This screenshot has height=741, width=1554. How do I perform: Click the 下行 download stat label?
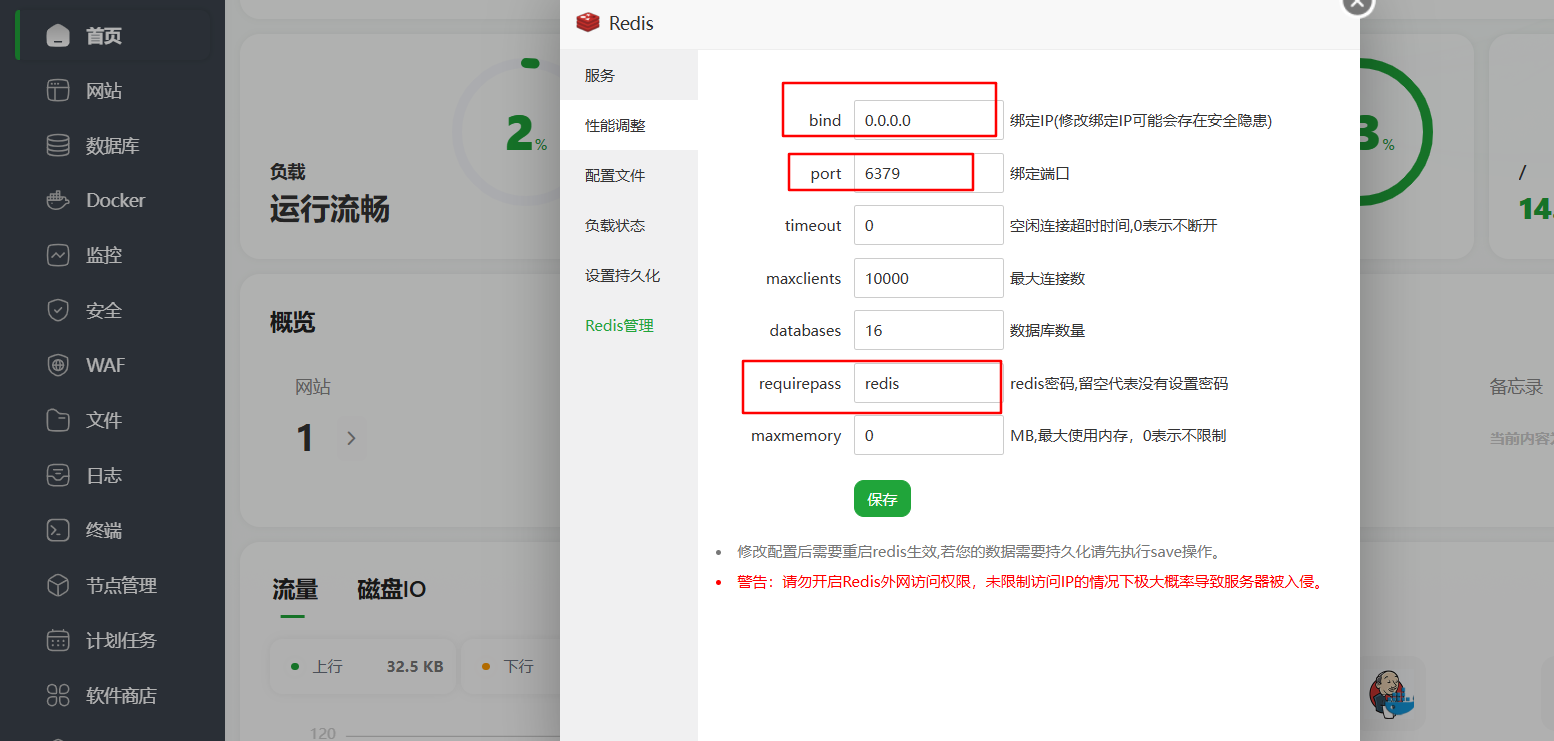518,666
